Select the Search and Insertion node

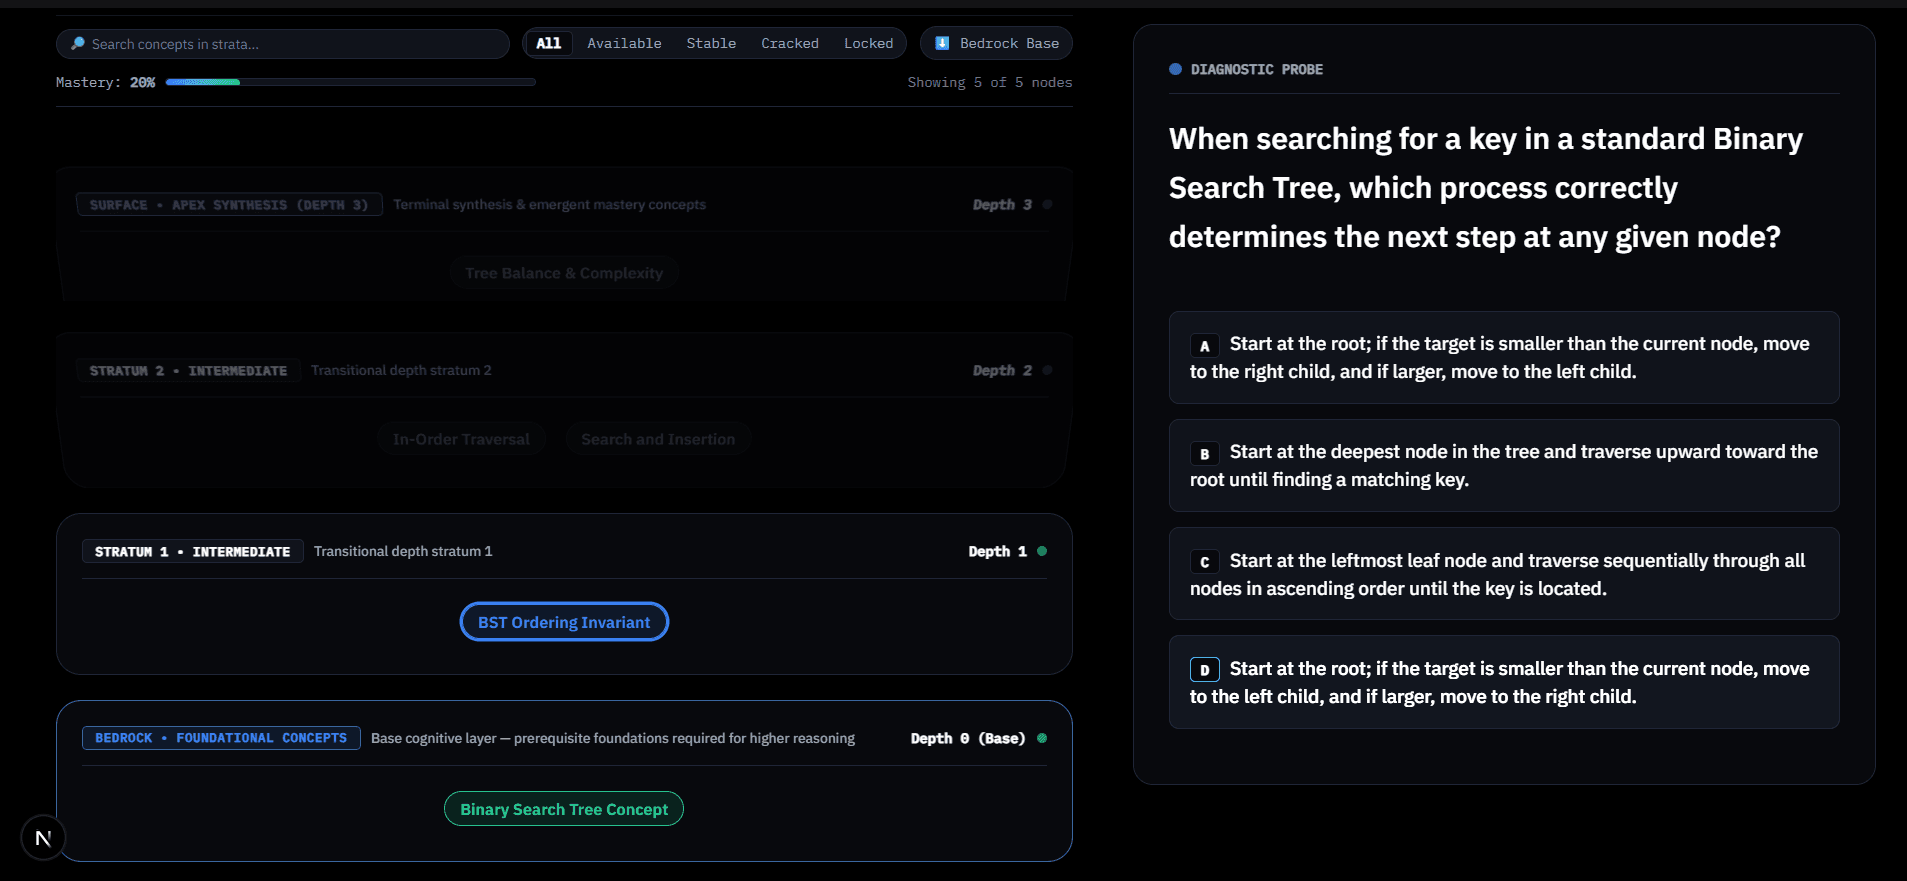pos(658,439)
